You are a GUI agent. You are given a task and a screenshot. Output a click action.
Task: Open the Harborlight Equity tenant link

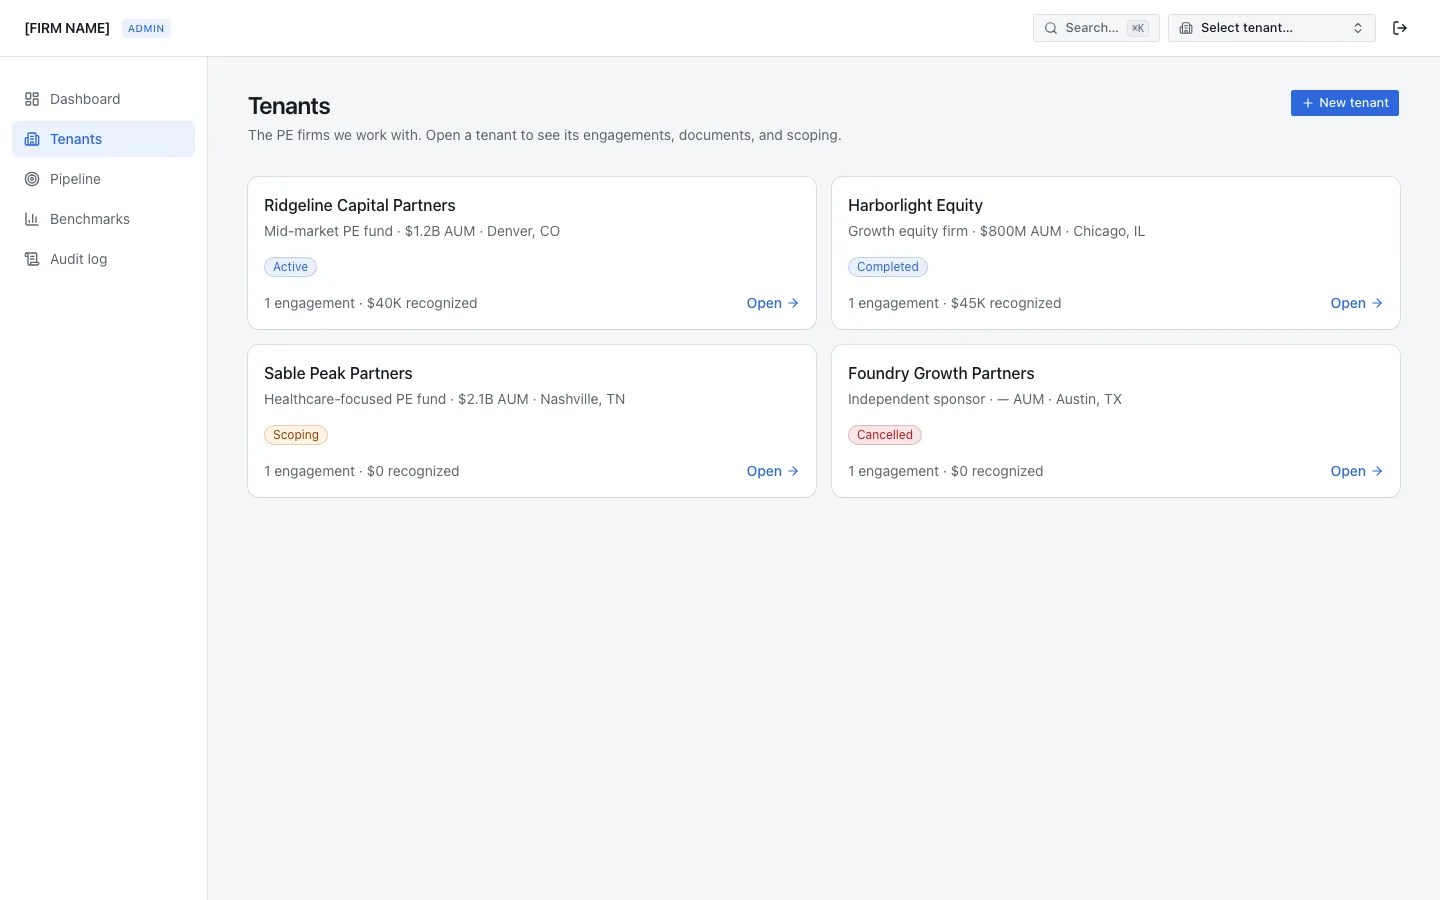[x=1356, y=303]
